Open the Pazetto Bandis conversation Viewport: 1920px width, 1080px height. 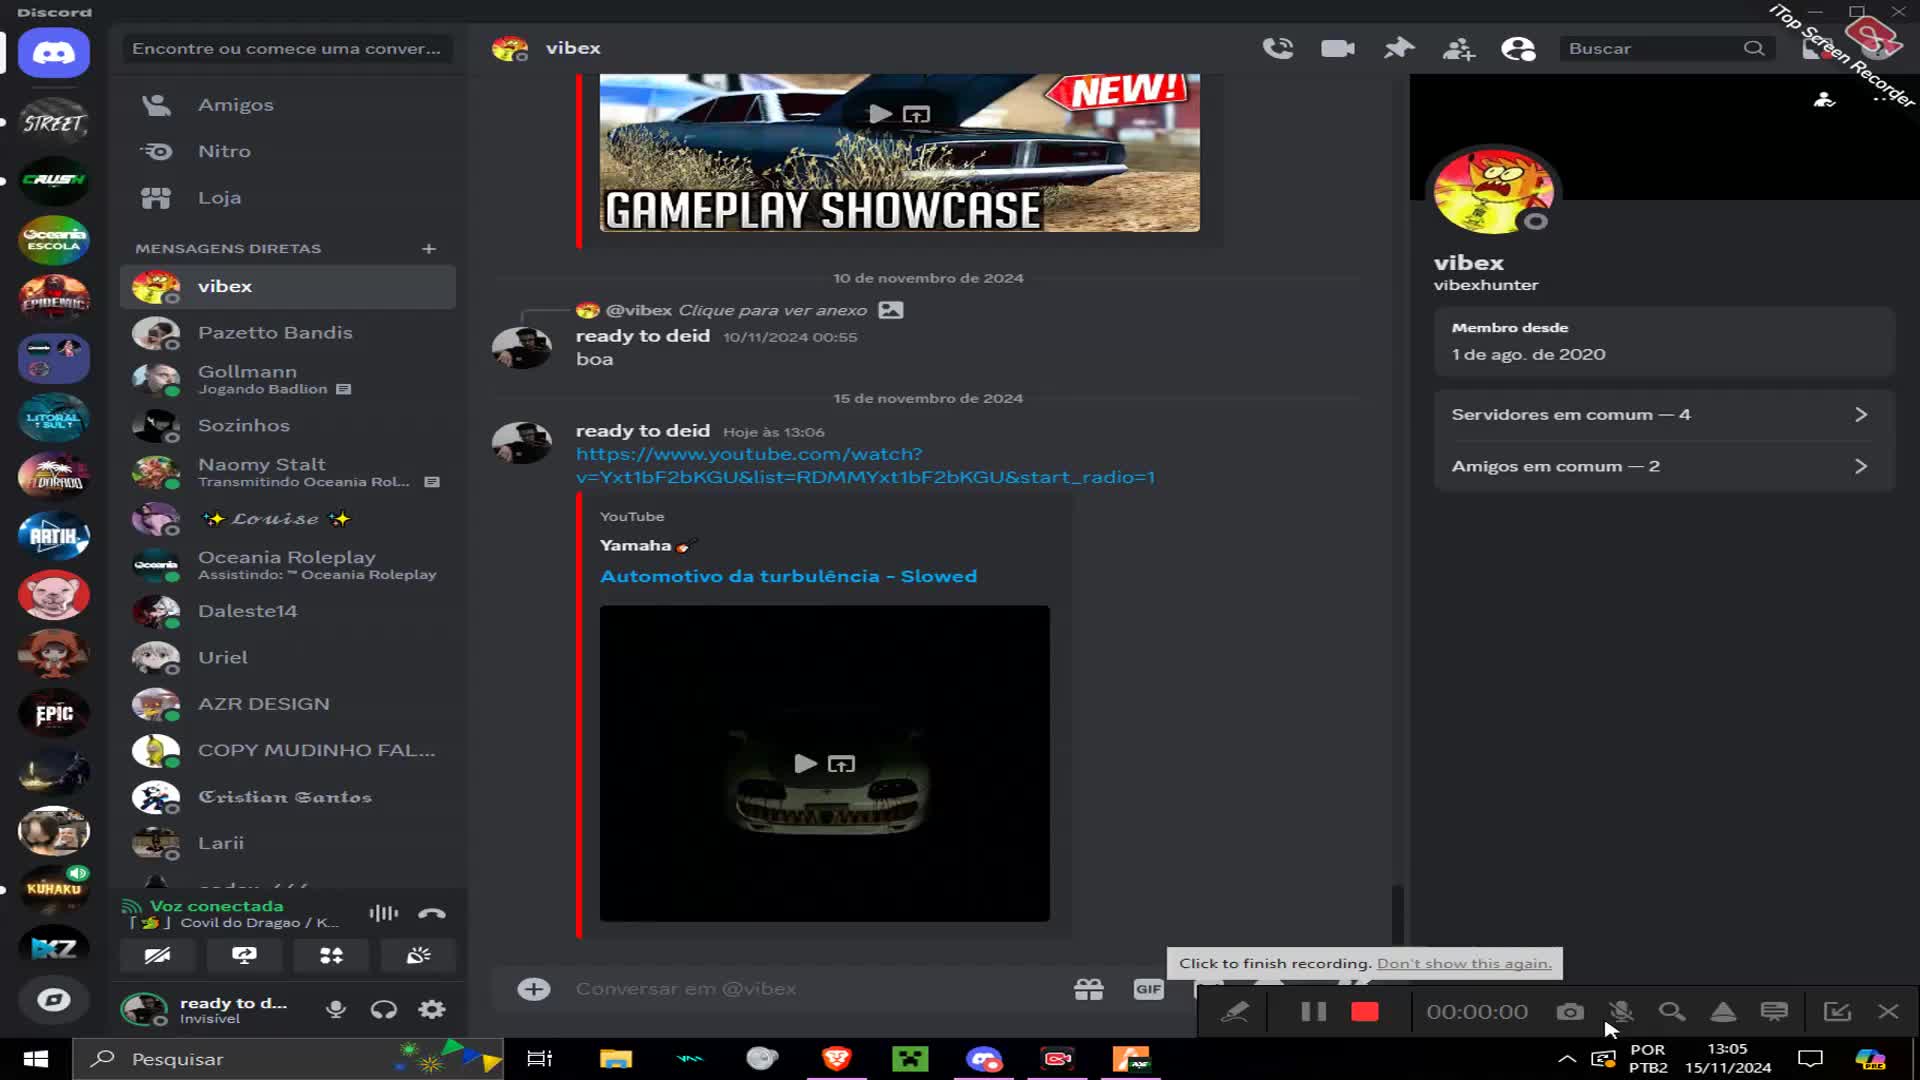coord(288,333)
